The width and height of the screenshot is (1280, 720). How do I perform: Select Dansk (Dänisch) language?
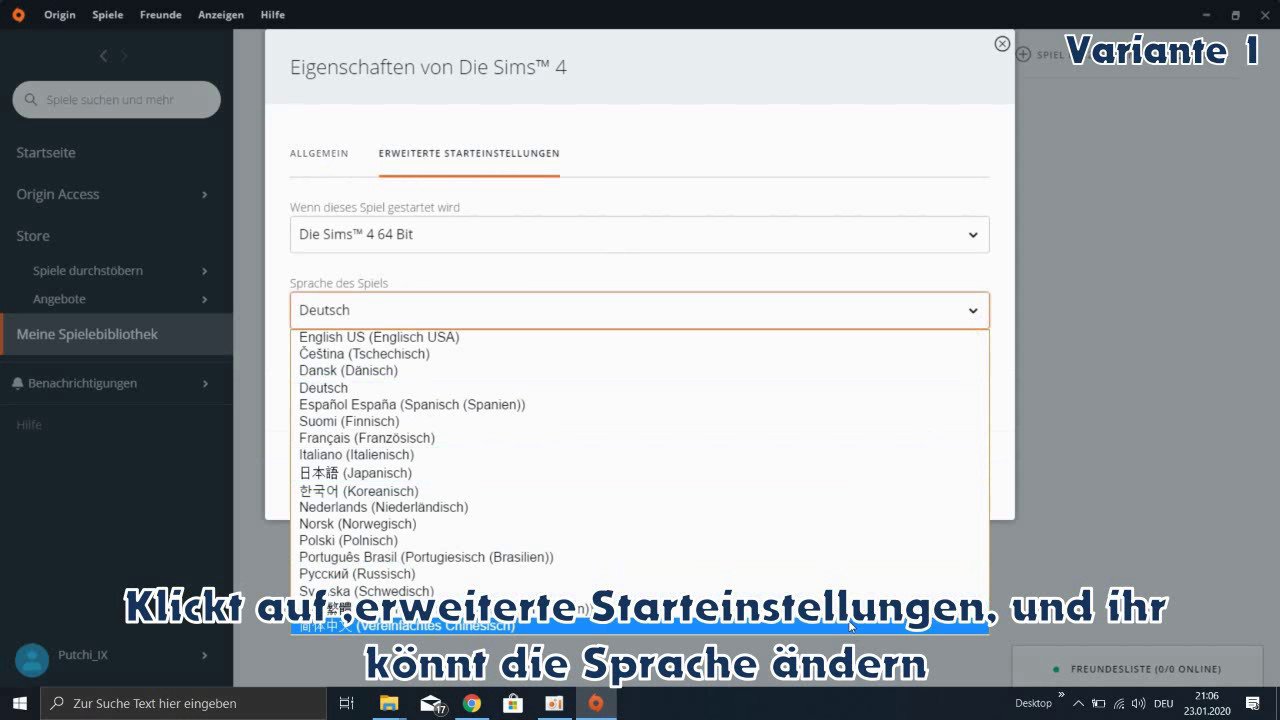[639, 371]
